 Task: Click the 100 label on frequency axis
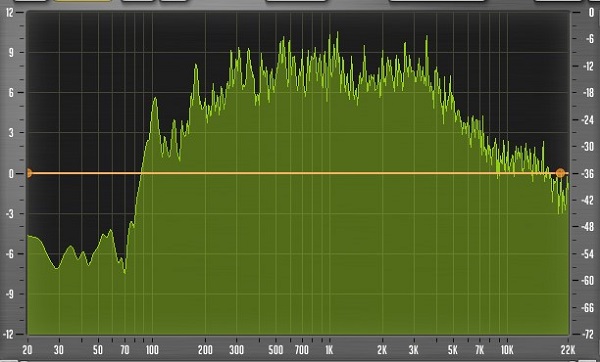(x=152, y=350)
